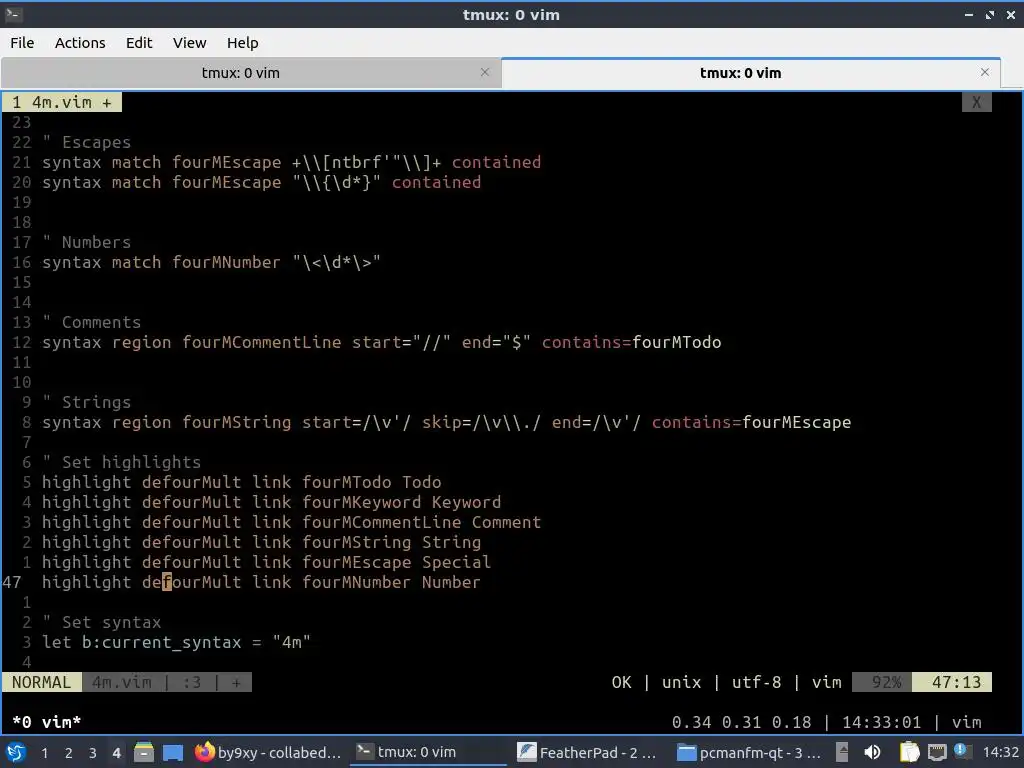This screenshot has height=768, width=1024.
Task: Click the *0 vim* tmux window label
Action: point(46,722)
